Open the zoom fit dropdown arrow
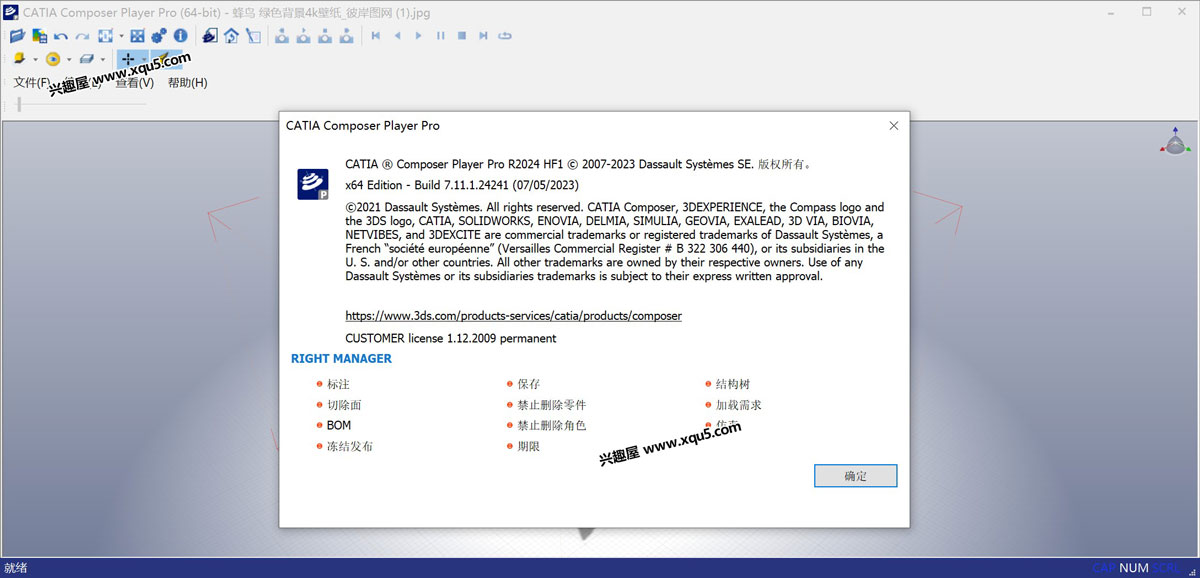The image size is (1200, 578). (121, 36)
